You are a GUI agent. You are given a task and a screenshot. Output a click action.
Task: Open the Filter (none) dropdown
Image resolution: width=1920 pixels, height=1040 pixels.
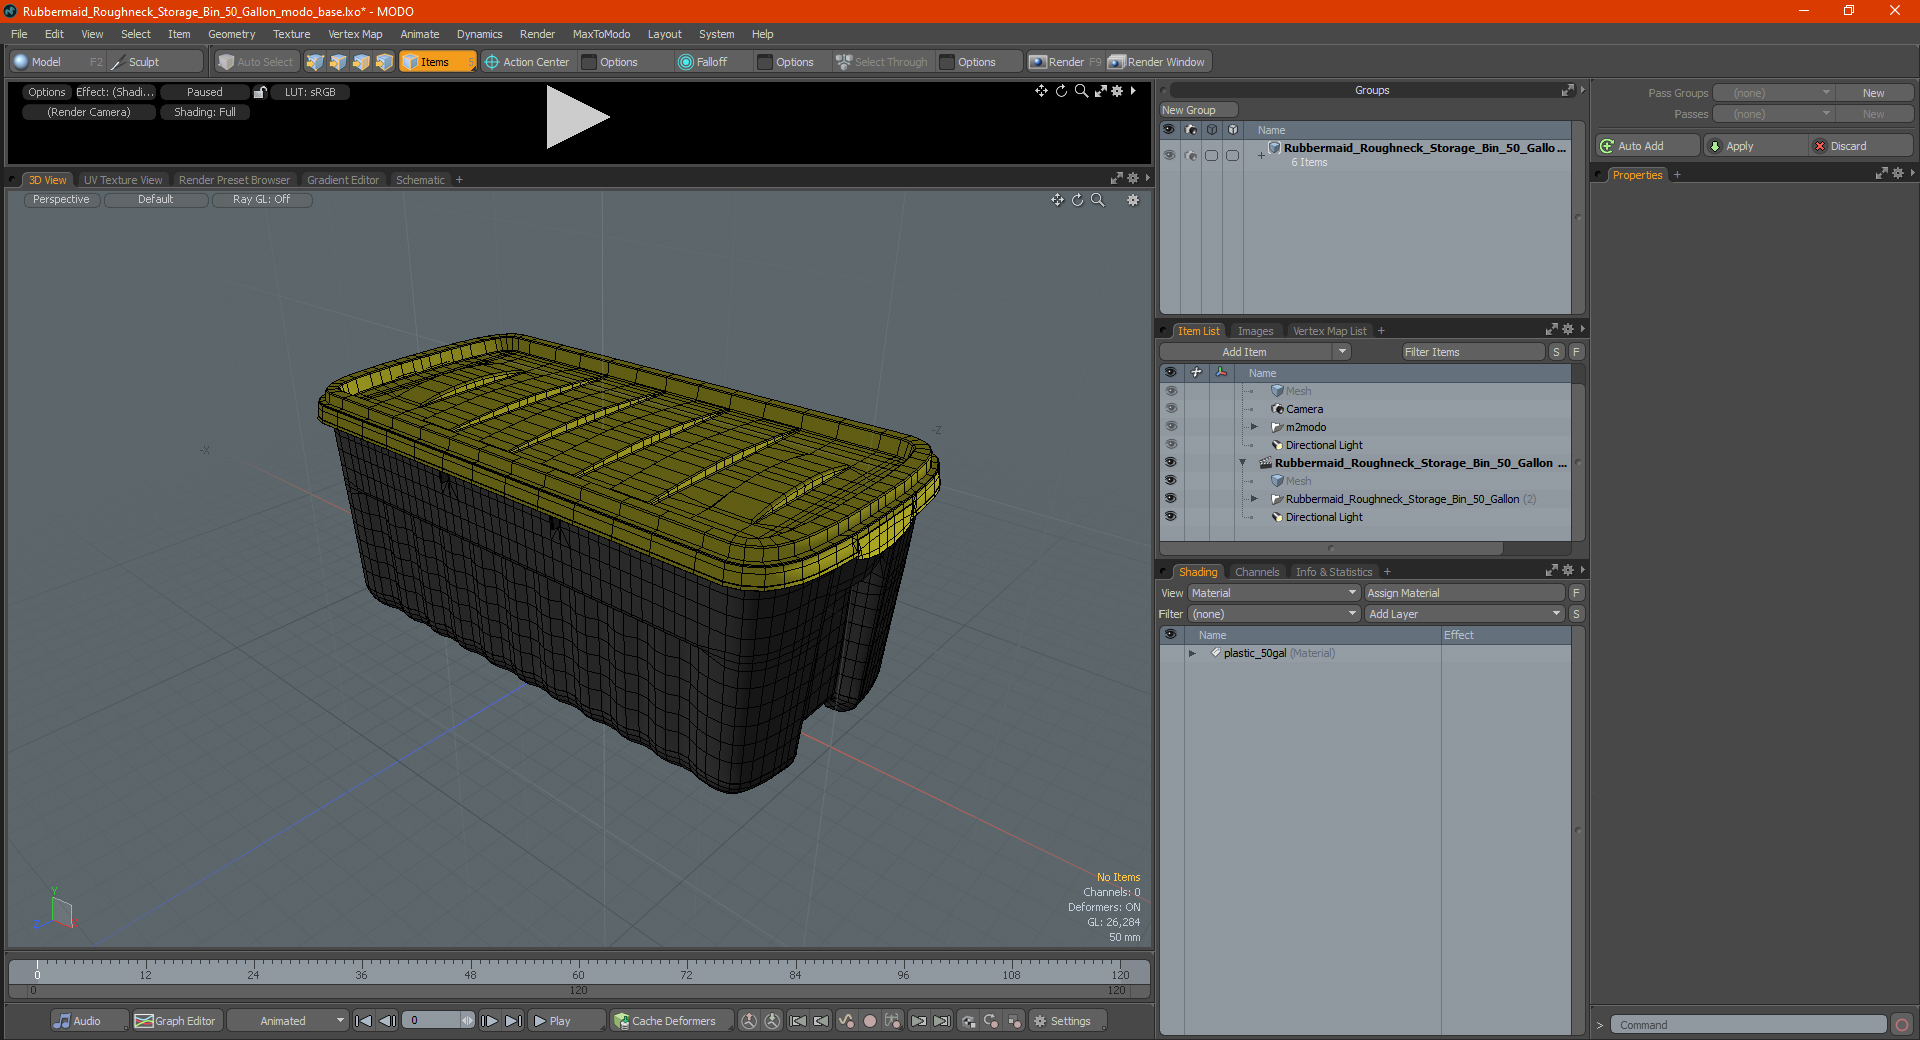click(x=1274, y=614)
